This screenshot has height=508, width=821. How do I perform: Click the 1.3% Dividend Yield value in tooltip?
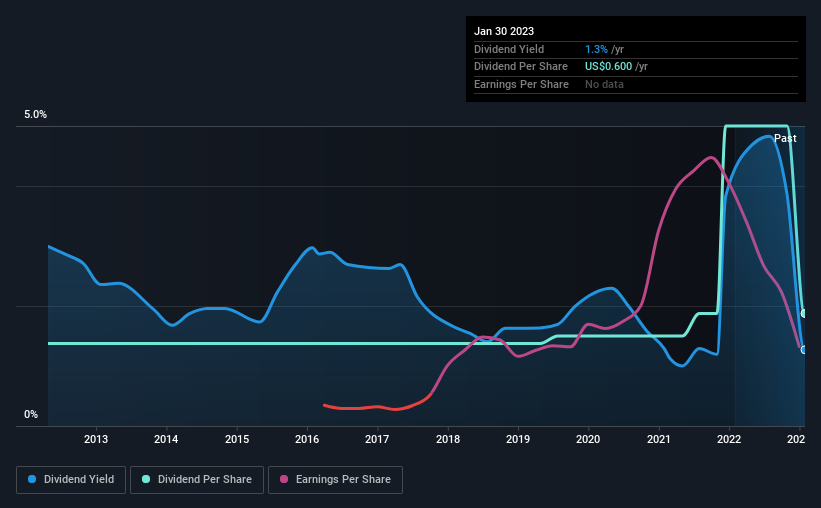pyautogui.click(x=596, y=49)
